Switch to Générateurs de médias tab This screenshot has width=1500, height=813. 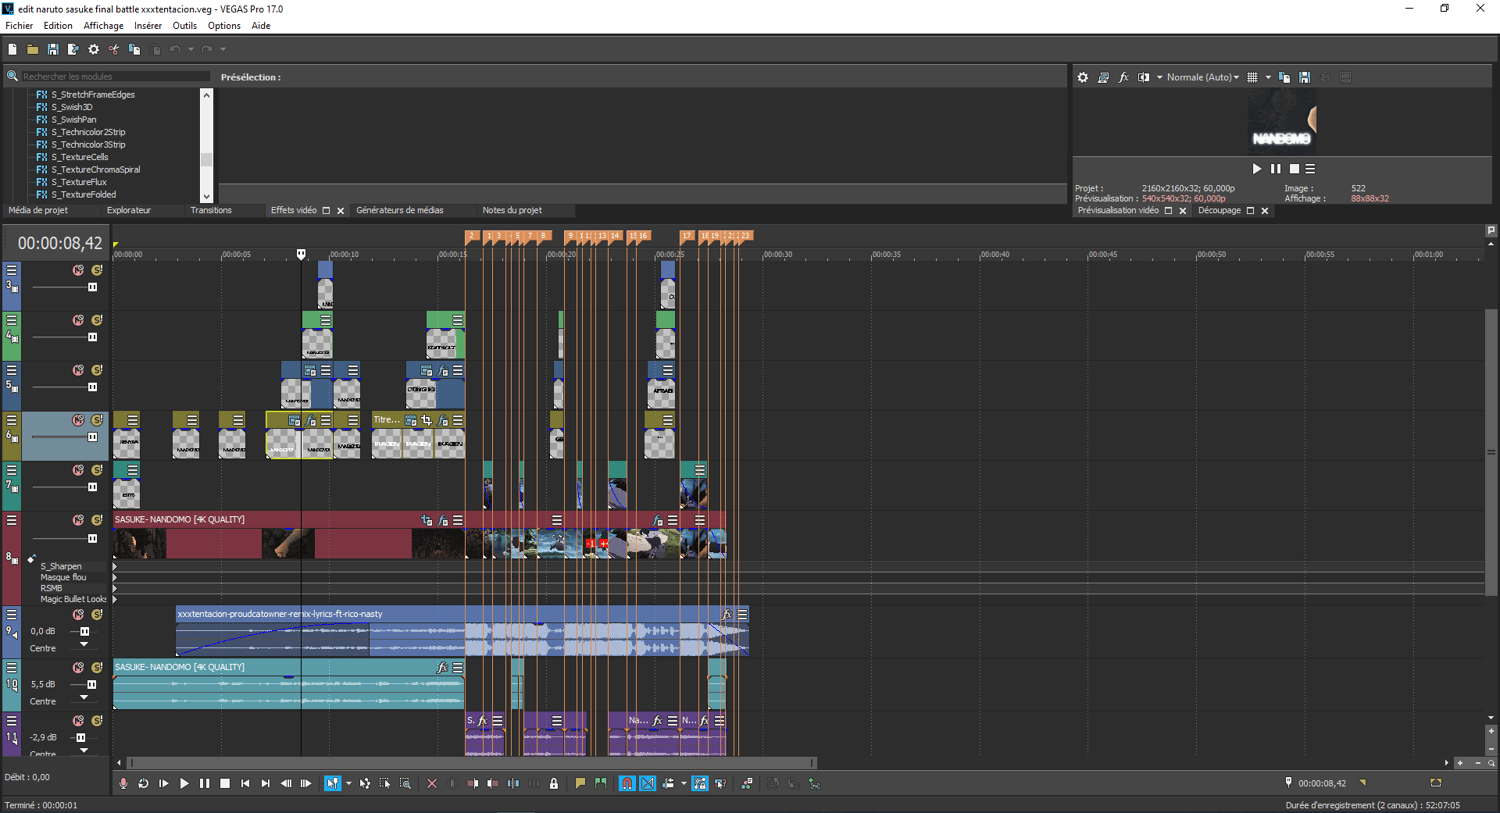pyautogui.click(x=400, y=210)
